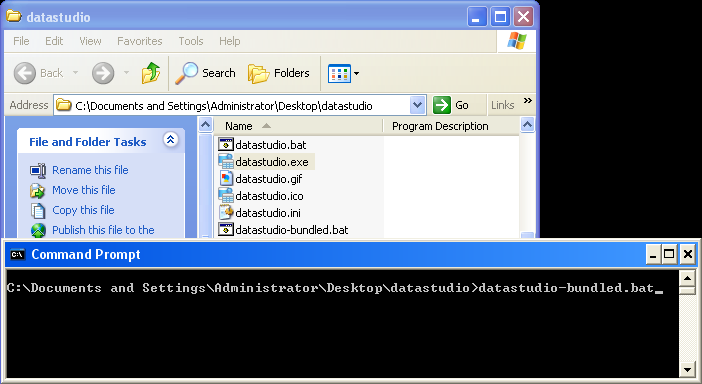The height and width of the screenshot is (384, 702).
Task: Click the datastudio.ini file icon
Action: tap(226, 213)
